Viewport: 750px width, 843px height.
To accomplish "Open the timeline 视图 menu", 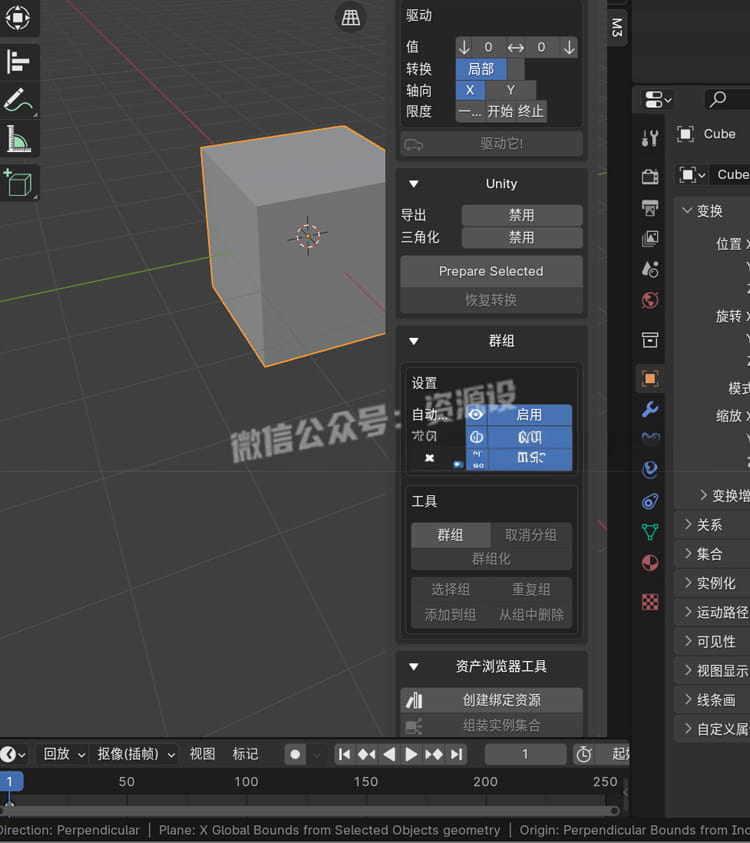I will coord(202,754).
